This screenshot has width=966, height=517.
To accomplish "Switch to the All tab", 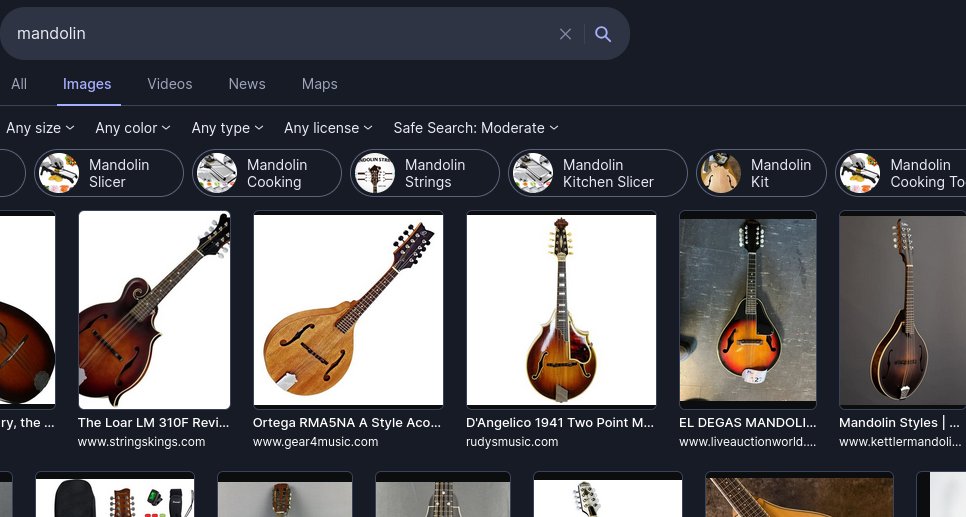I will click(x=19, y=84).
